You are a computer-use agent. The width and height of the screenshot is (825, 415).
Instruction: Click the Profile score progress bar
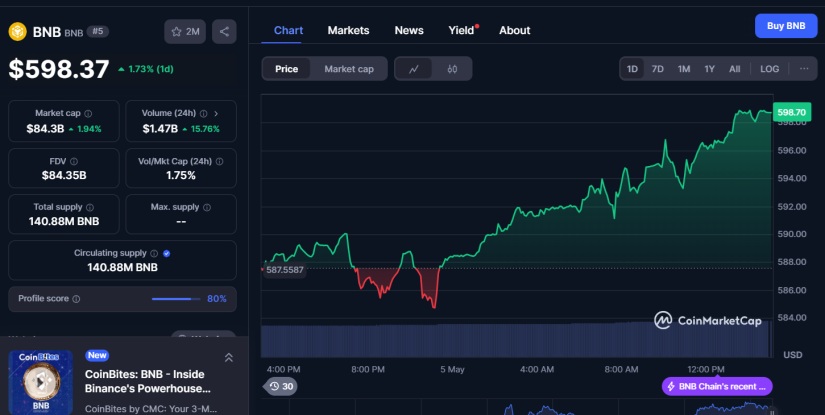(176, 299)
